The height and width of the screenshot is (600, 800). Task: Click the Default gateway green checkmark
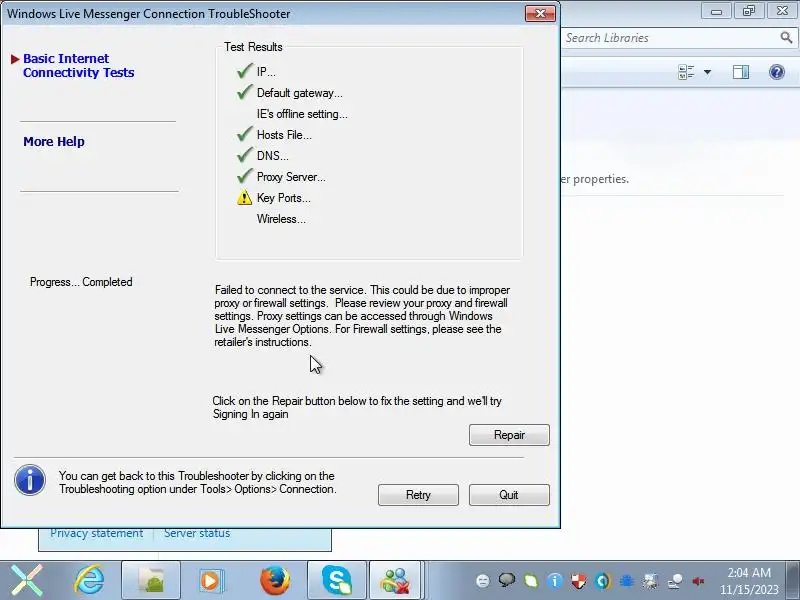tap(245, 92)
